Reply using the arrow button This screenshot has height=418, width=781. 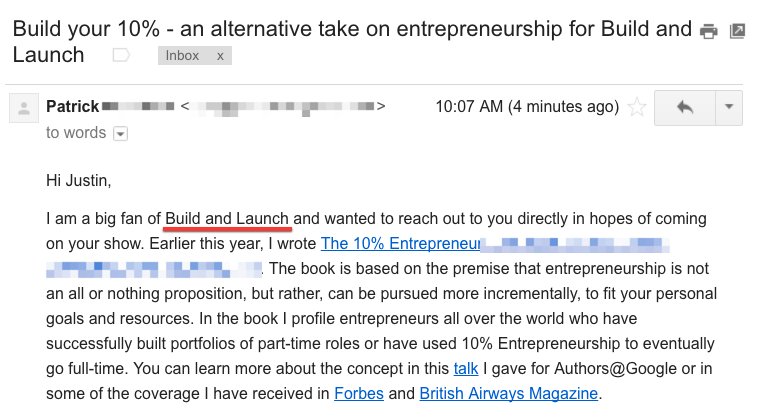(685, 108)
